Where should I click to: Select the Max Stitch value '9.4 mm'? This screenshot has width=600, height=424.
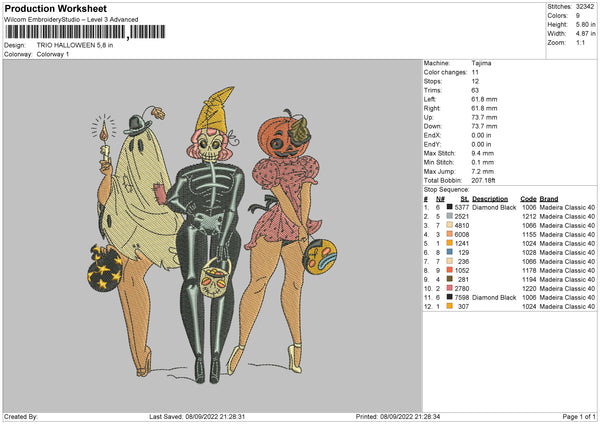482,153
